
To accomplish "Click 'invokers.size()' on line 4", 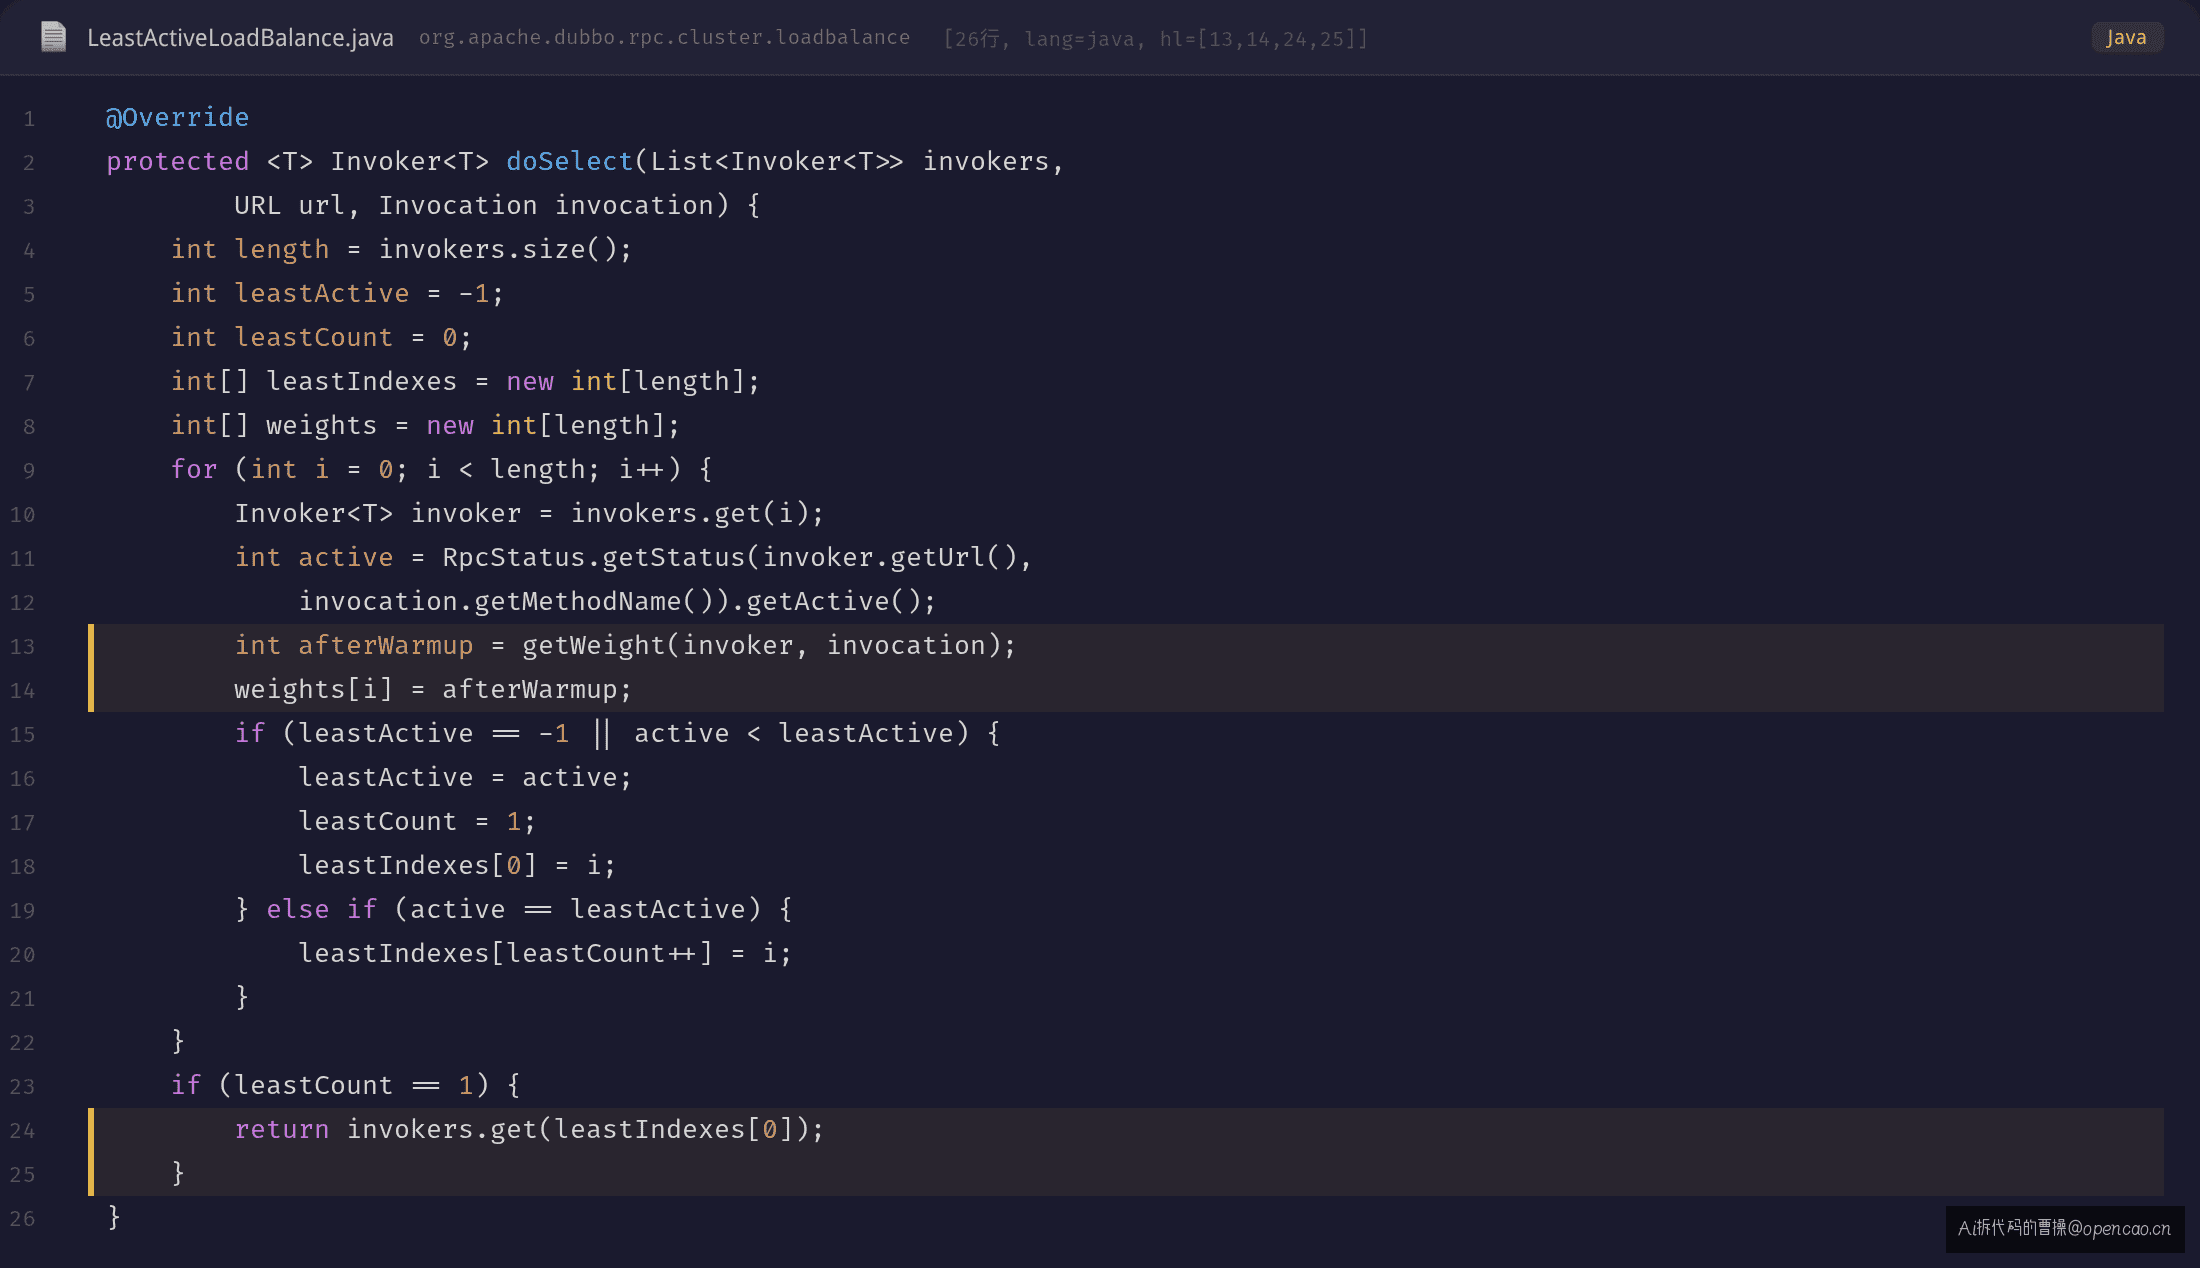I will (496, 249).
